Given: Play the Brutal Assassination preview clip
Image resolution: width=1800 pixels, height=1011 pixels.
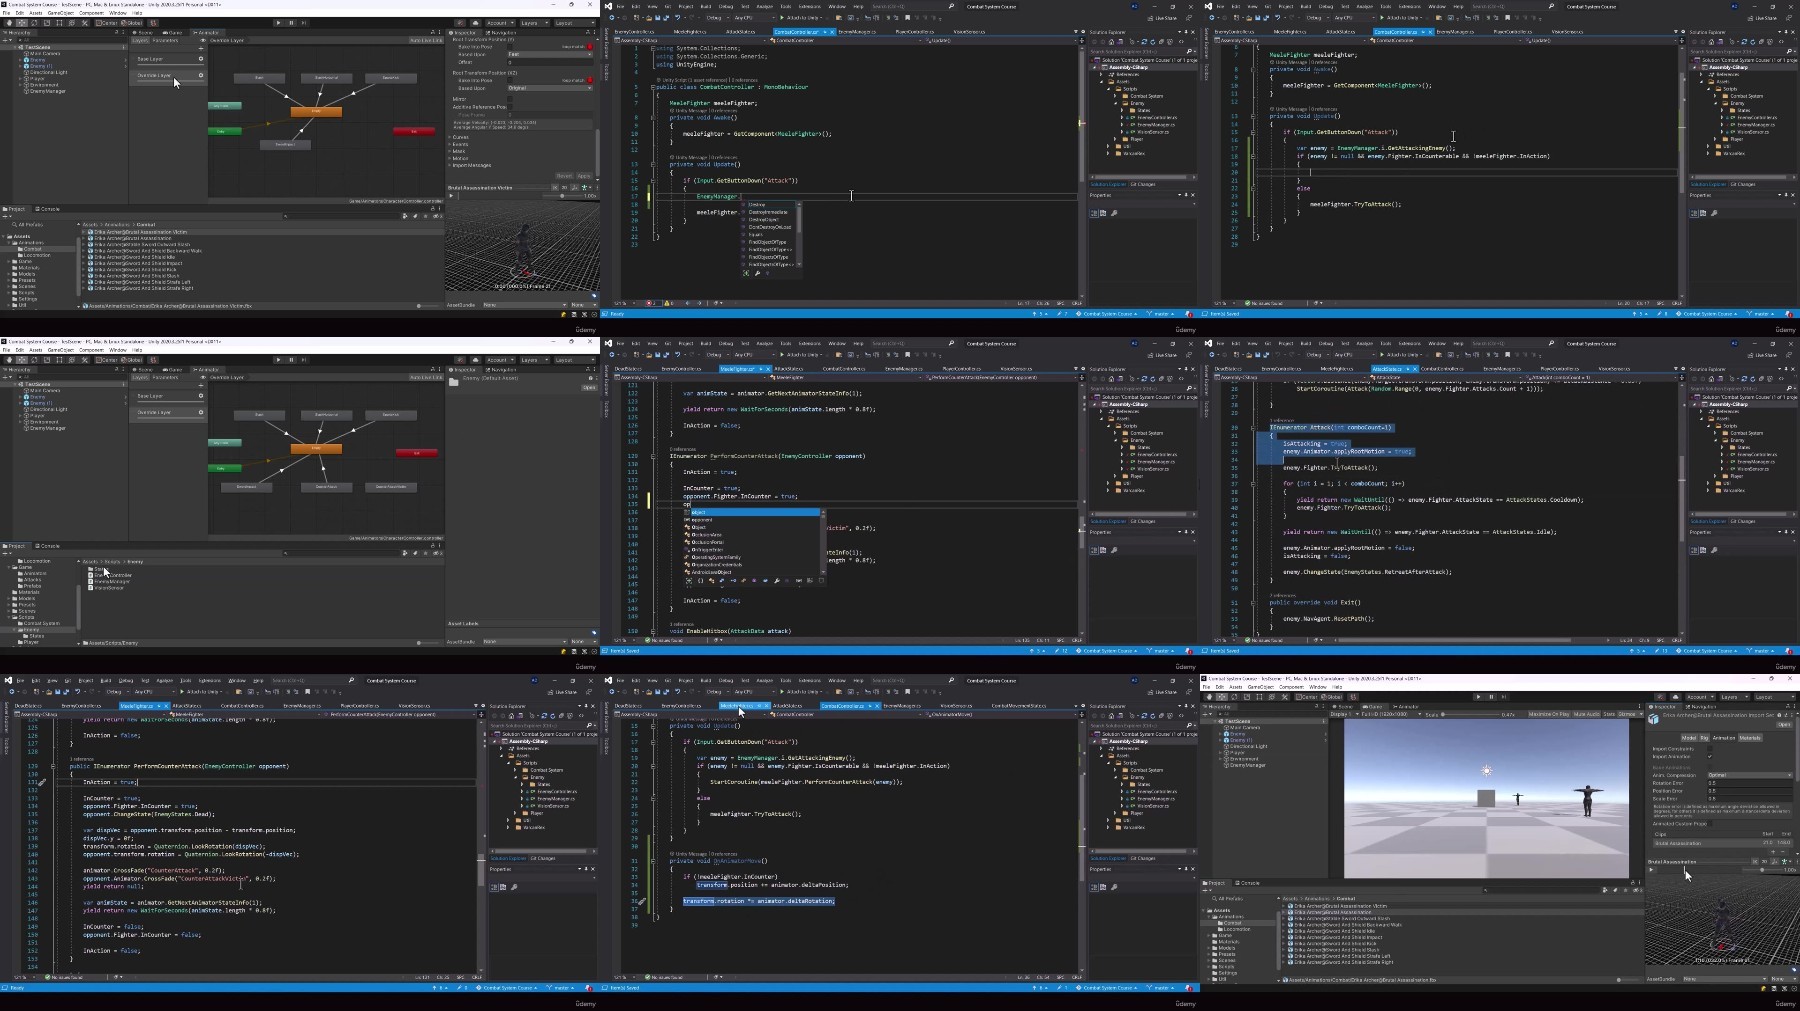Looking at the screenshot, I should tap(1651, 870).
